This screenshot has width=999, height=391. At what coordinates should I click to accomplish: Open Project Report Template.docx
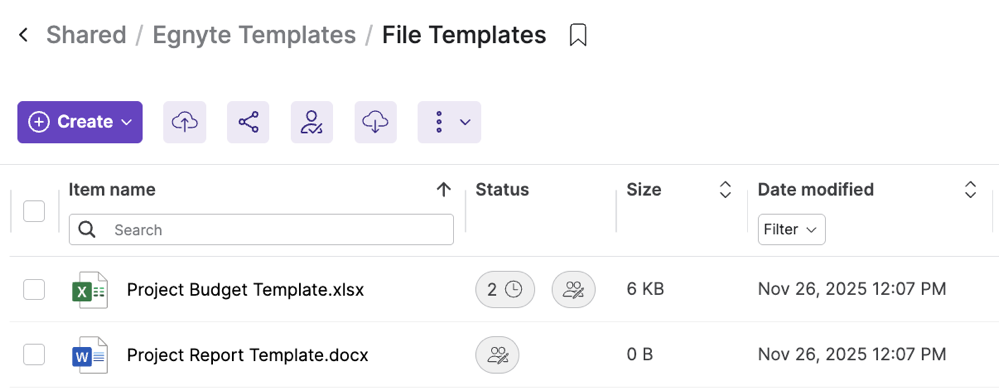point(248,355)
